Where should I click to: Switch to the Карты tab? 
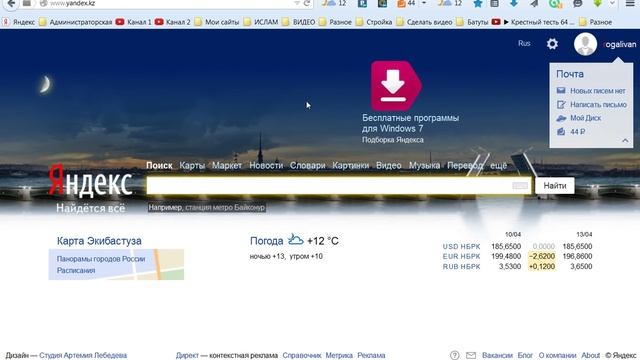coord(192,165)
